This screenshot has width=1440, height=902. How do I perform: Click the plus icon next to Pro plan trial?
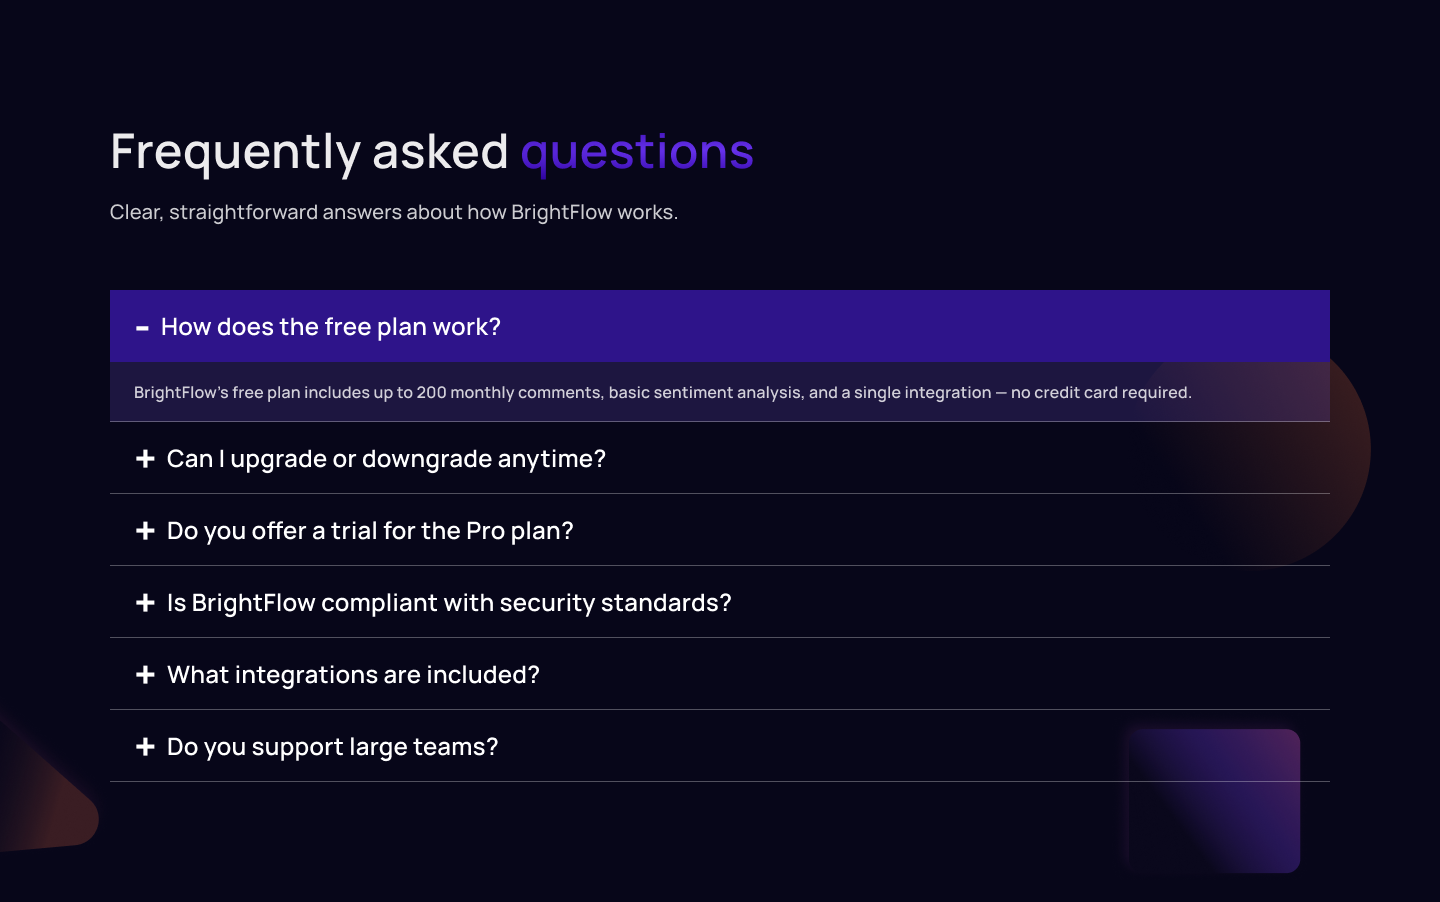(145, 530)
